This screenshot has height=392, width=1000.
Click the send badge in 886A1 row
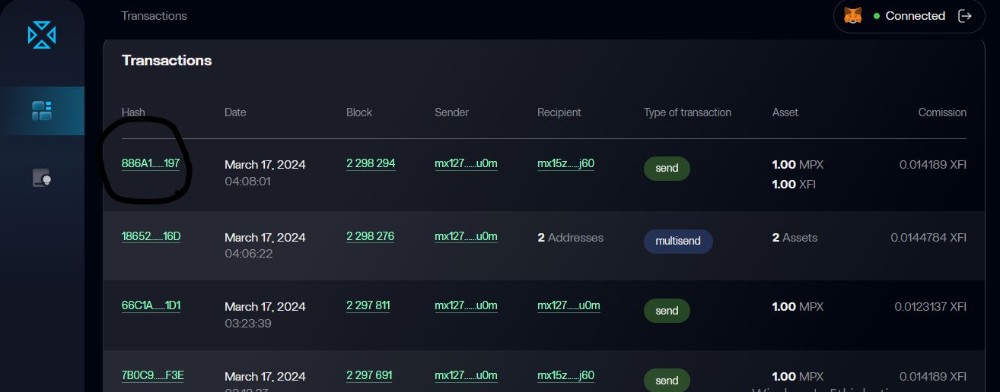tap(666, 168)
